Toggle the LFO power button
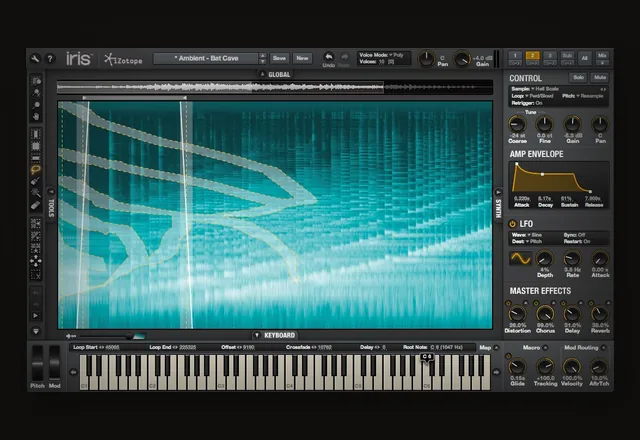Screen dimensions: 640x440 (x=512, y=224)
